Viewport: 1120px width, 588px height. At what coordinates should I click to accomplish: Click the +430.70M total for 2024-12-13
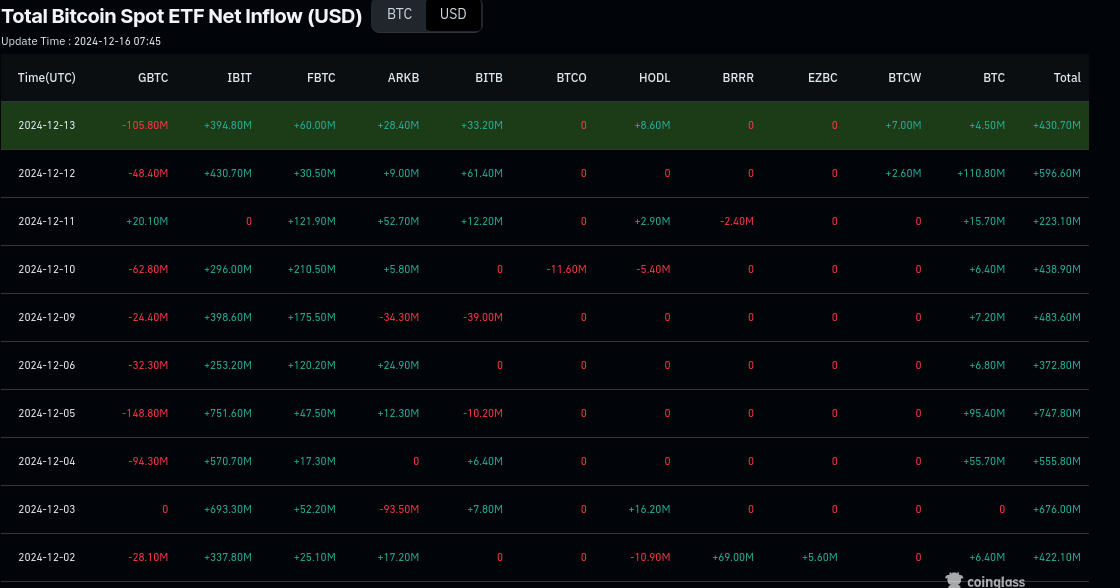tap(1057, 126)
